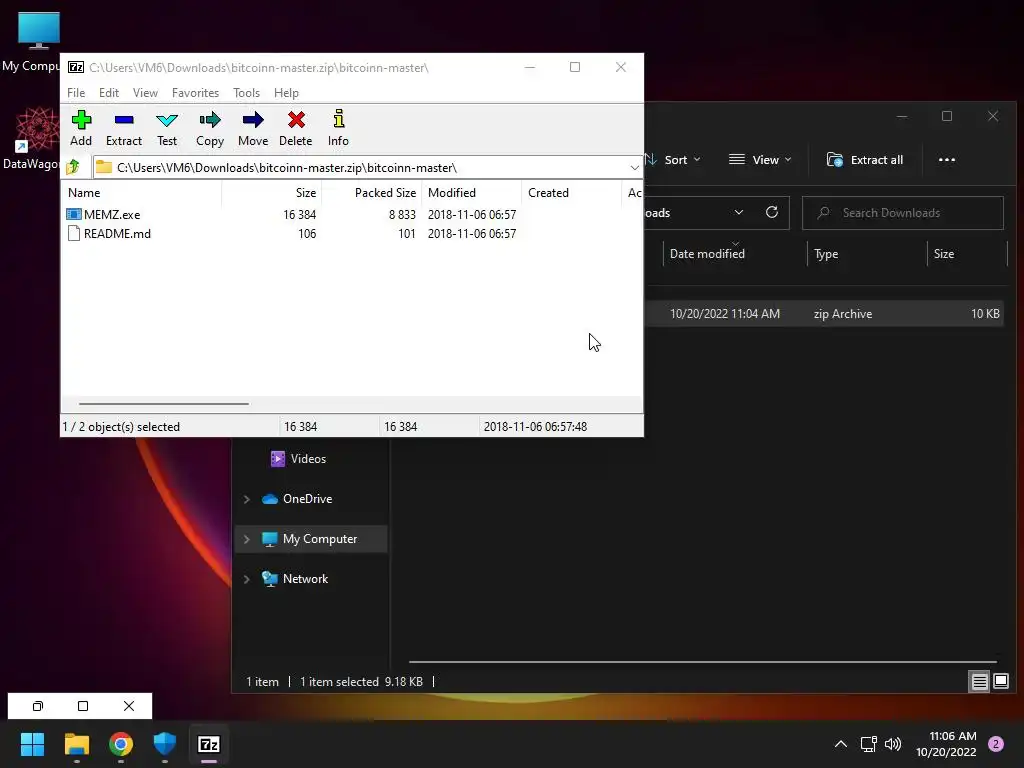Expand the My Computer tree node

click(247, 539)
